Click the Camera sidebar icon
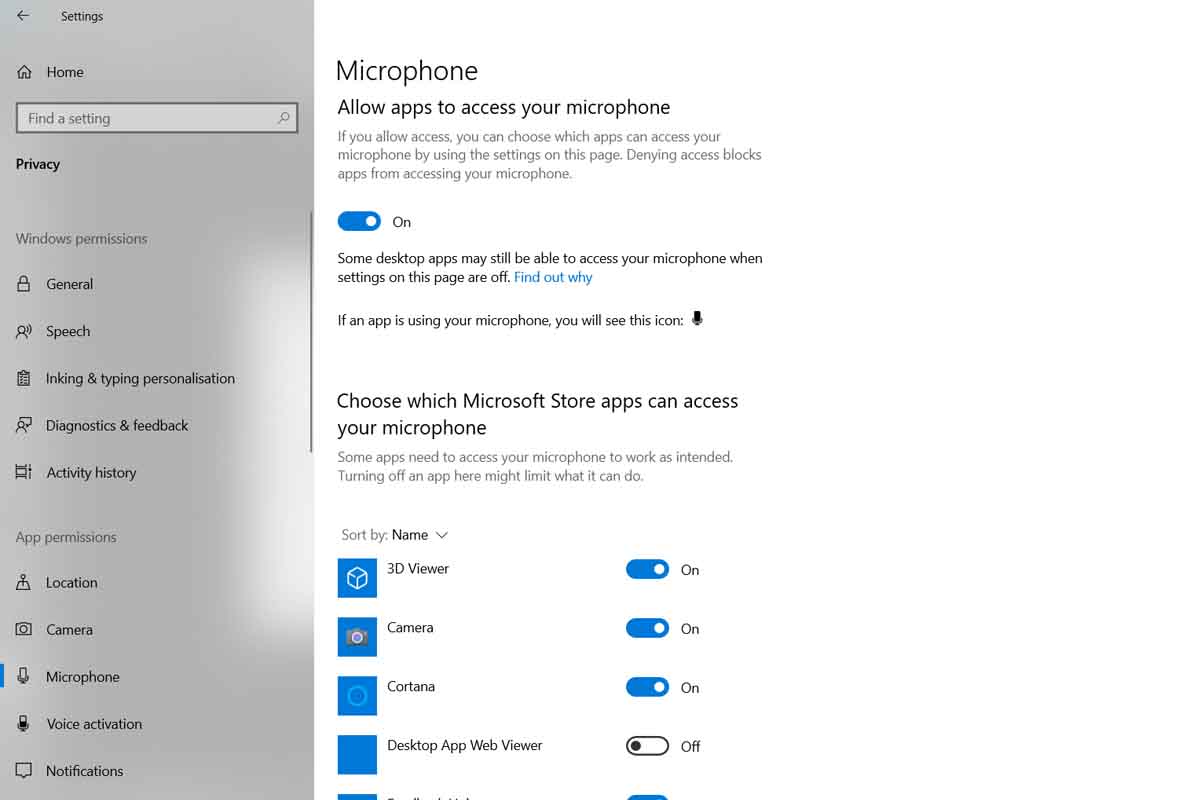 (x=24, y=629)
